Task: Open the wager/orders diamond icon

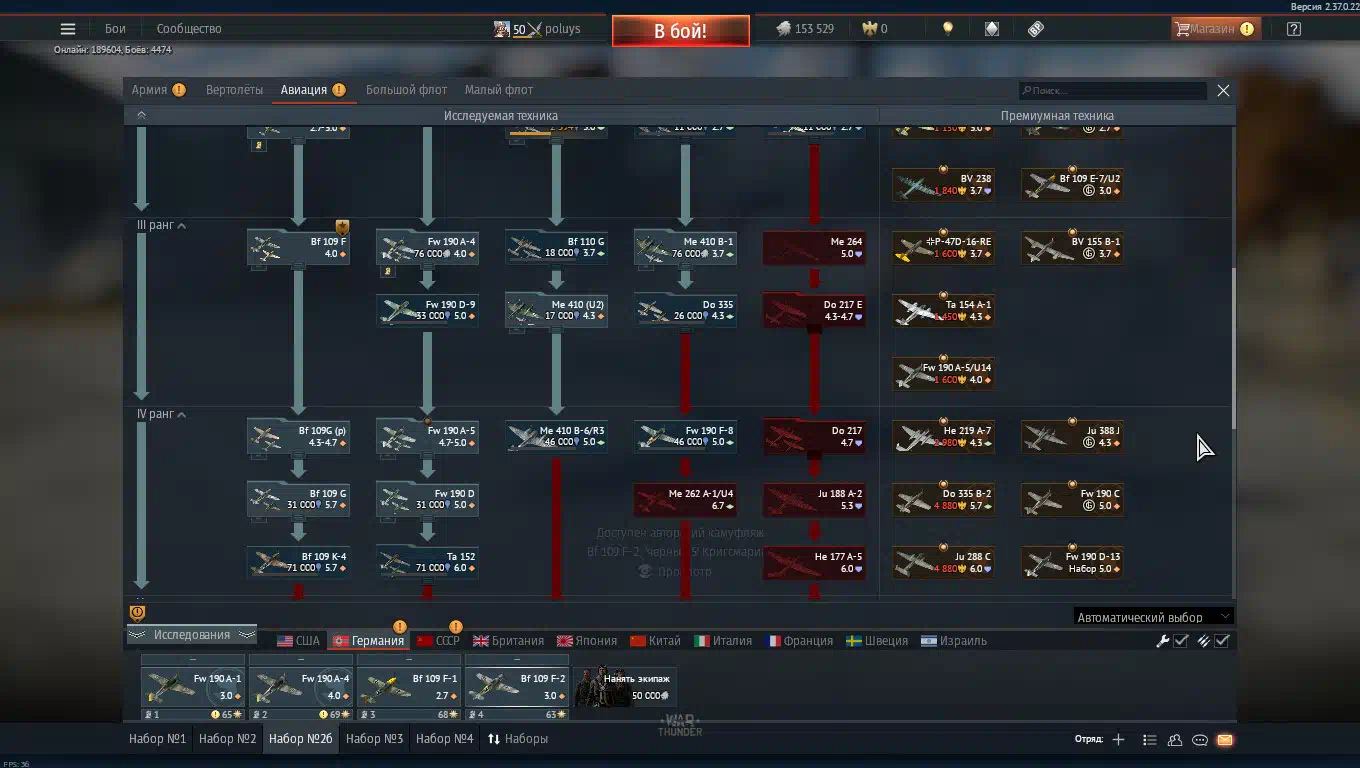Action: coord(991,29)
